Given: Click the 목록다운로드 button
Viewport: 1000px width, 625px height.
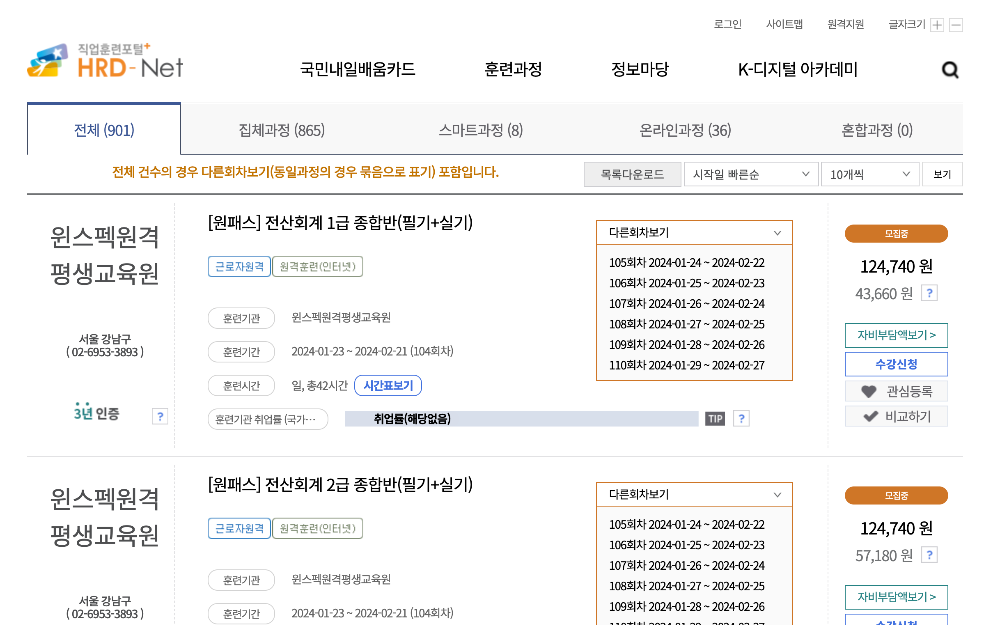Looking at the screenshot, I should (632, 174).
